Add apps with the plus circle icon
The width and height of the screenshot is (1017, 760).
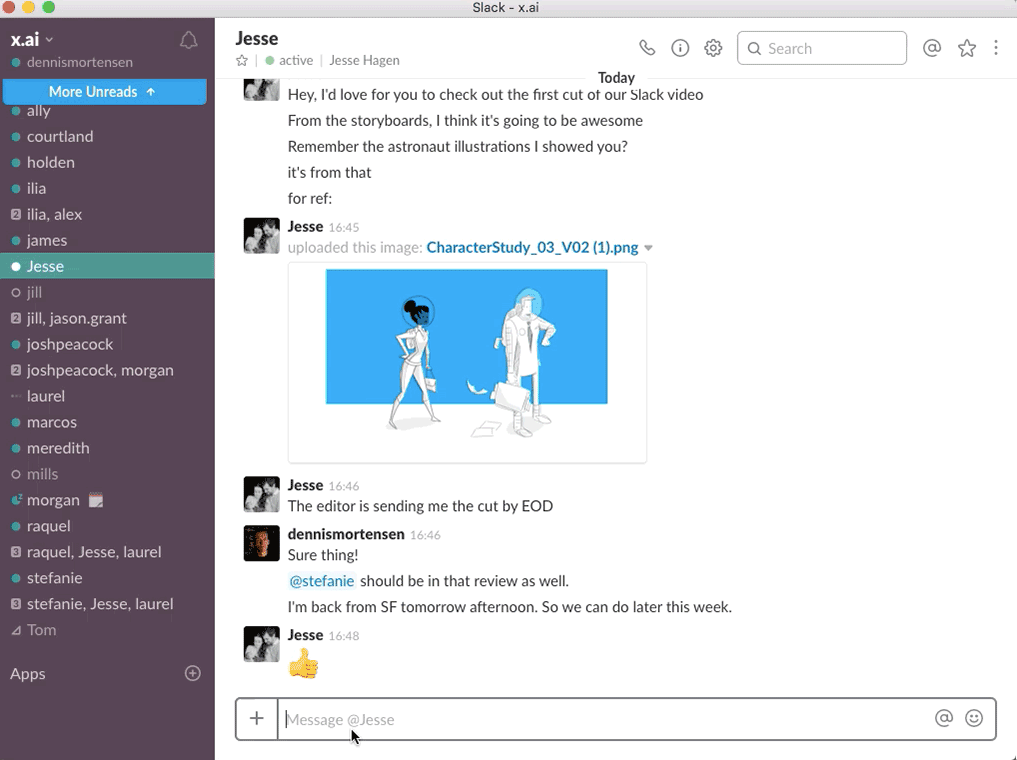[193, 673]
